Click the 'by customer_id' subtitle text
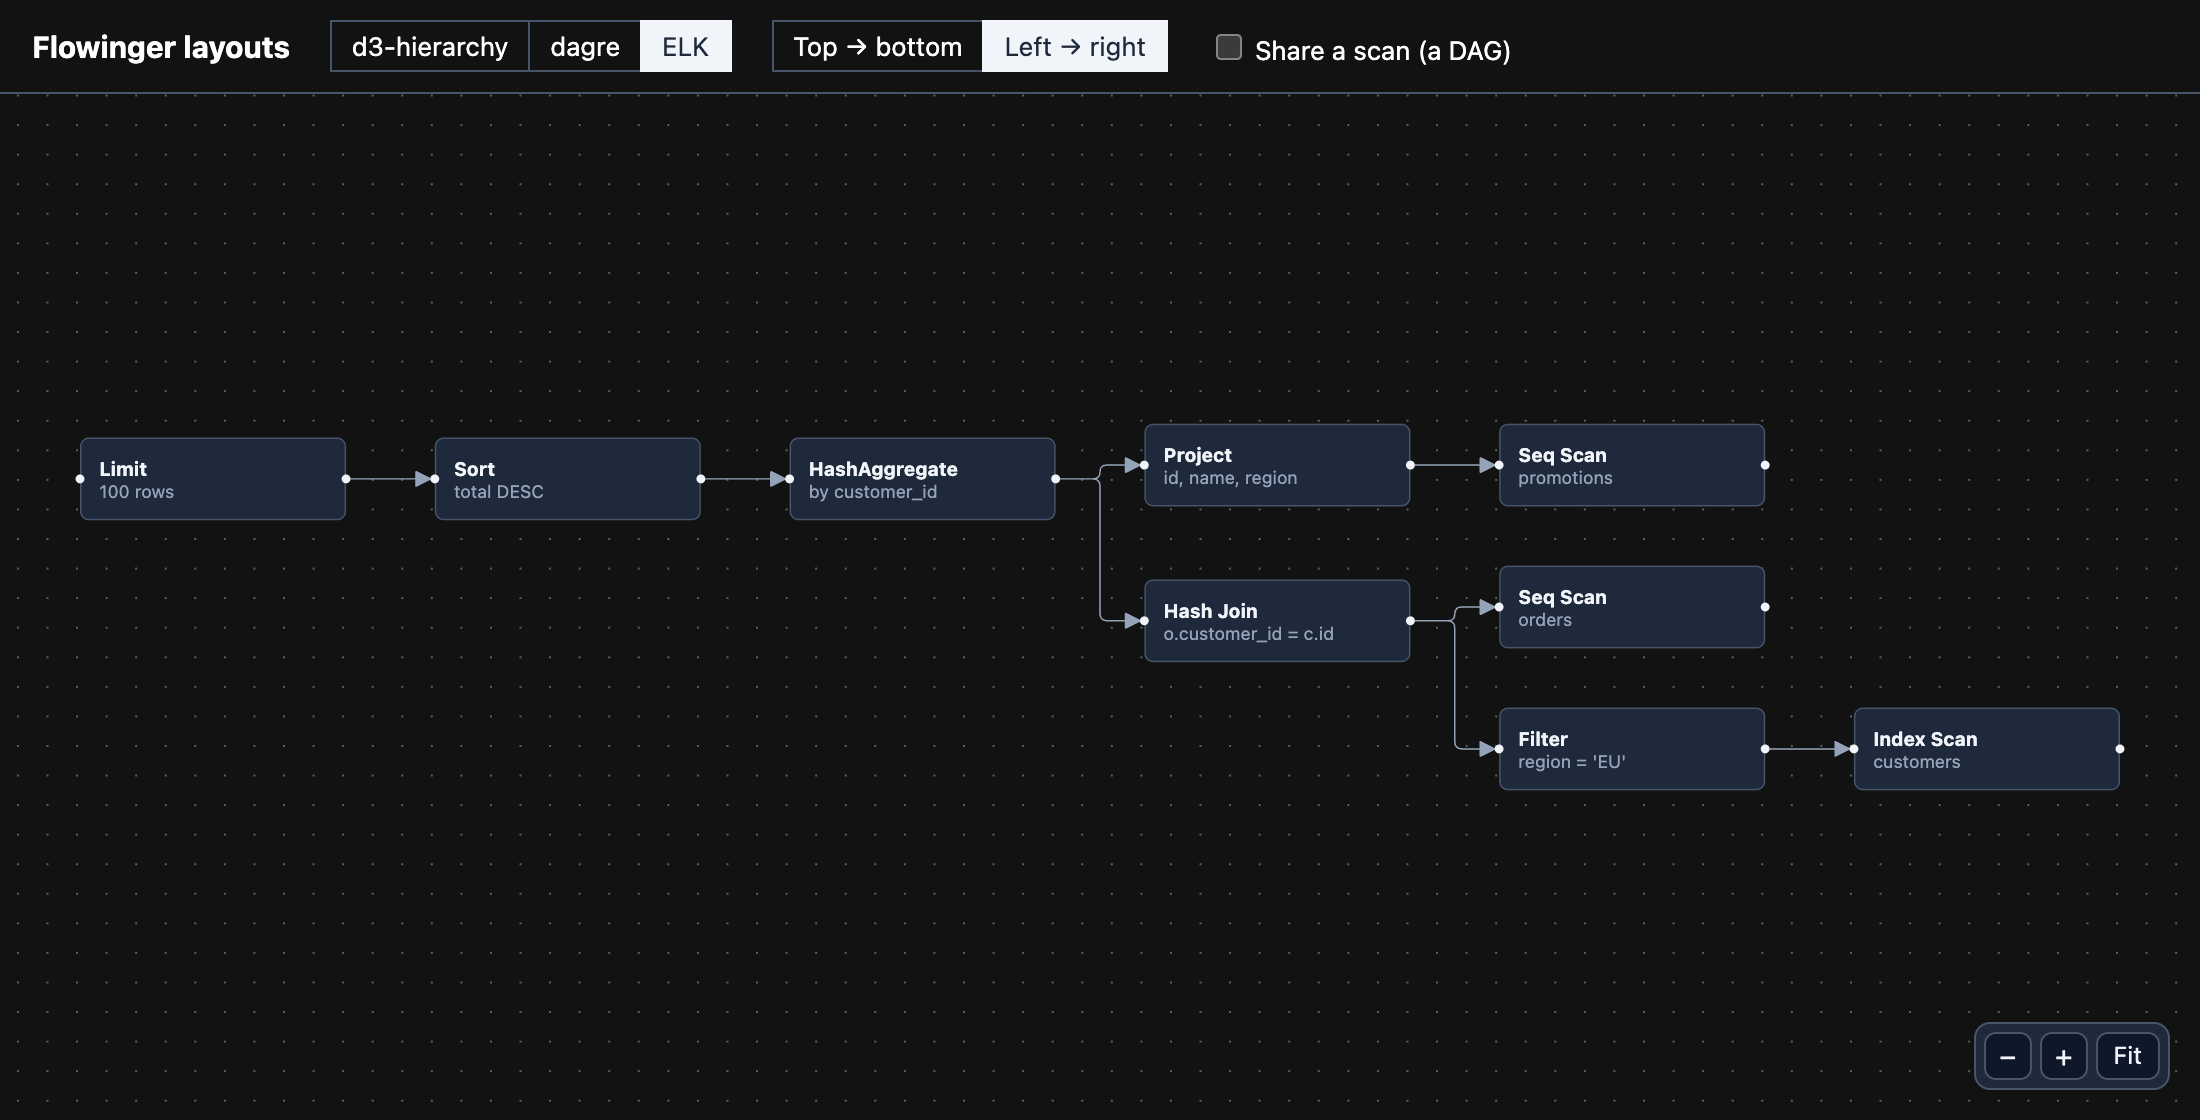This screenshot has width=2200, height=1120. point(873,492)
